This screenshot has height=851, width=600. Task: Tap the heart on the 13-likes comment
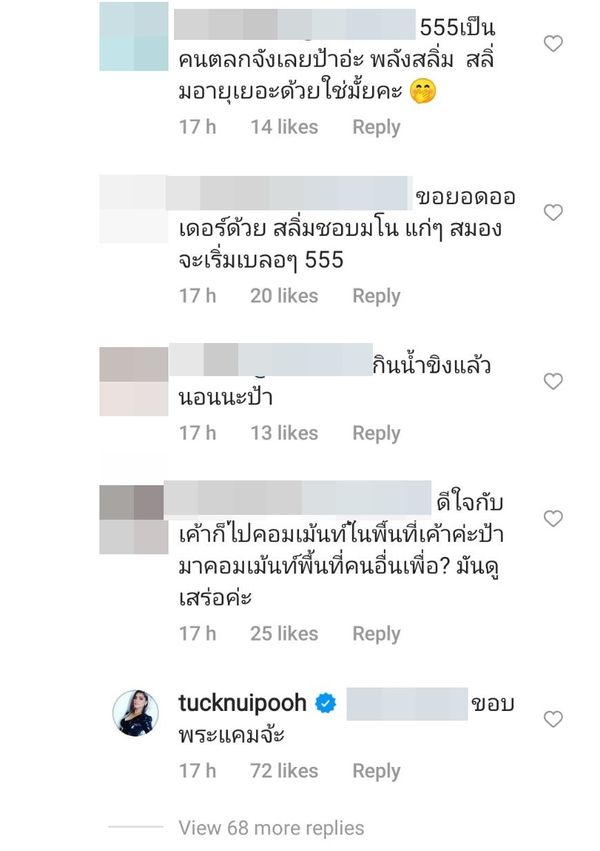point(553,382)
